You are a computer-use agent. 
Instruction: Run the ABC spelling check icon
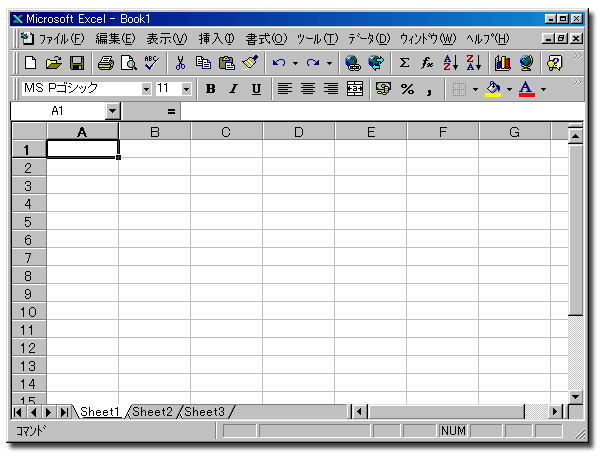pyautogui.click(x=152, y=63)
